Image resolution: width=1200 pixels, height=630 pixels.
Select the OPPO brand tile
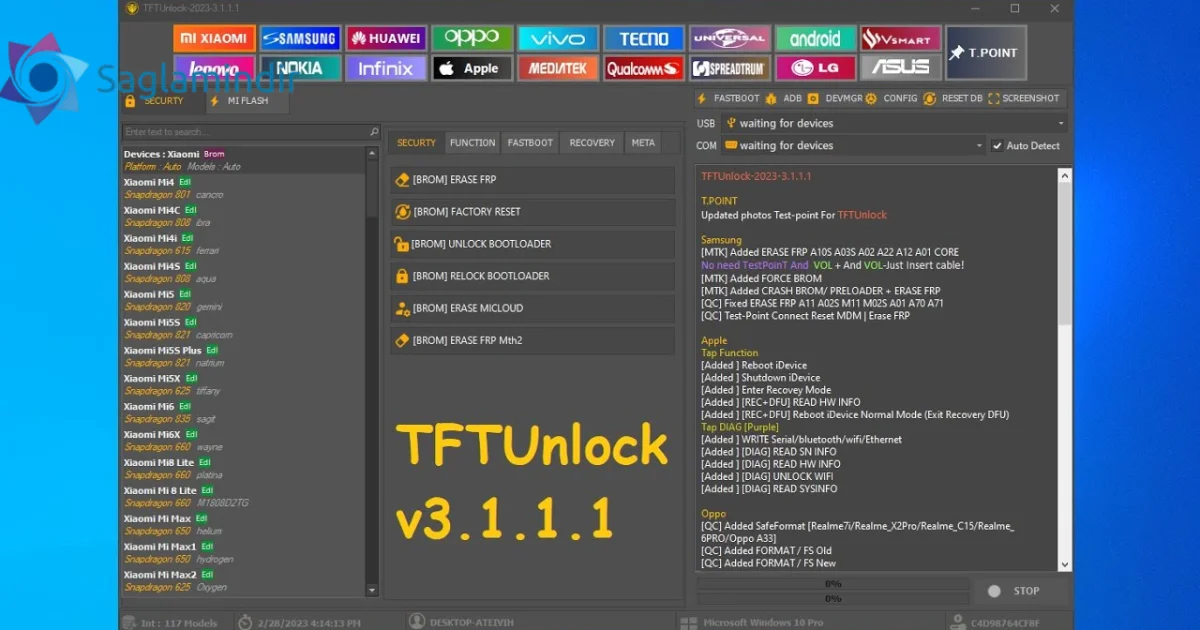(x=472, y=39)
